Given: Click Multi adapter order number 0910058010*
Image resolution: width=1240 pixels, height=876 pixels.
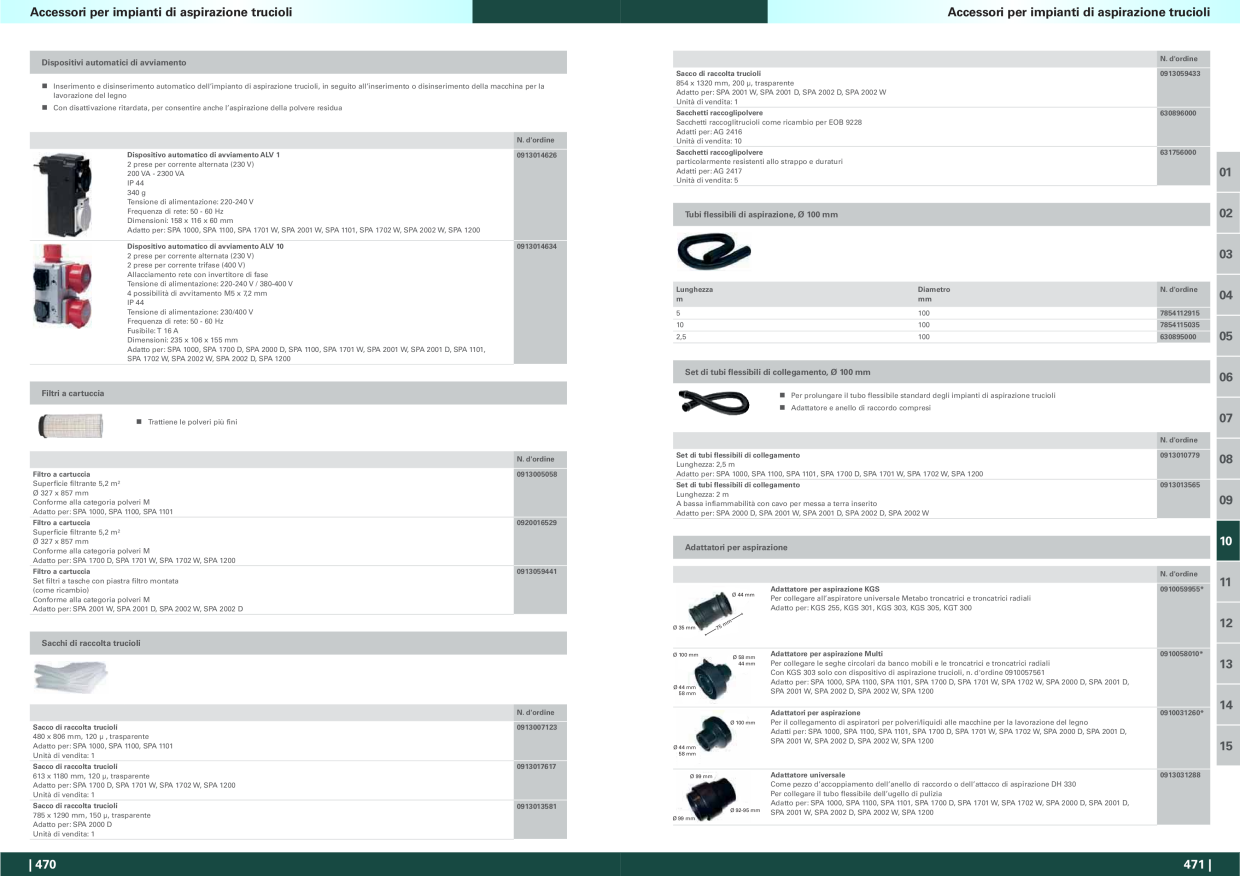Looking at the screenshot, I should 1182,653.
